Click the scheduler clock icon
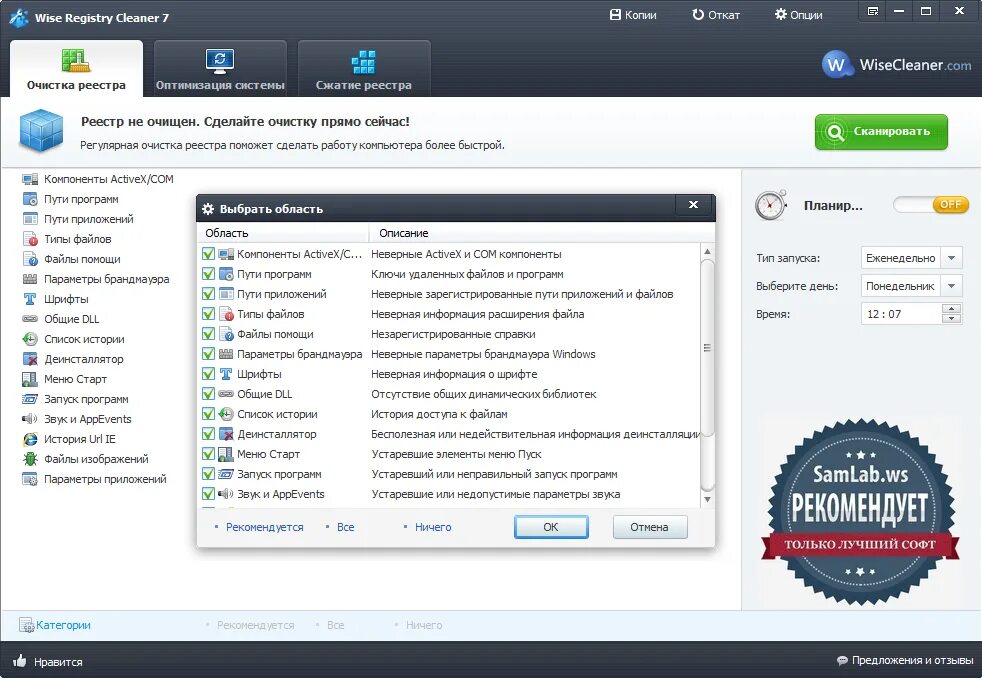The image size is (982, 678). [x=771, y=205]
